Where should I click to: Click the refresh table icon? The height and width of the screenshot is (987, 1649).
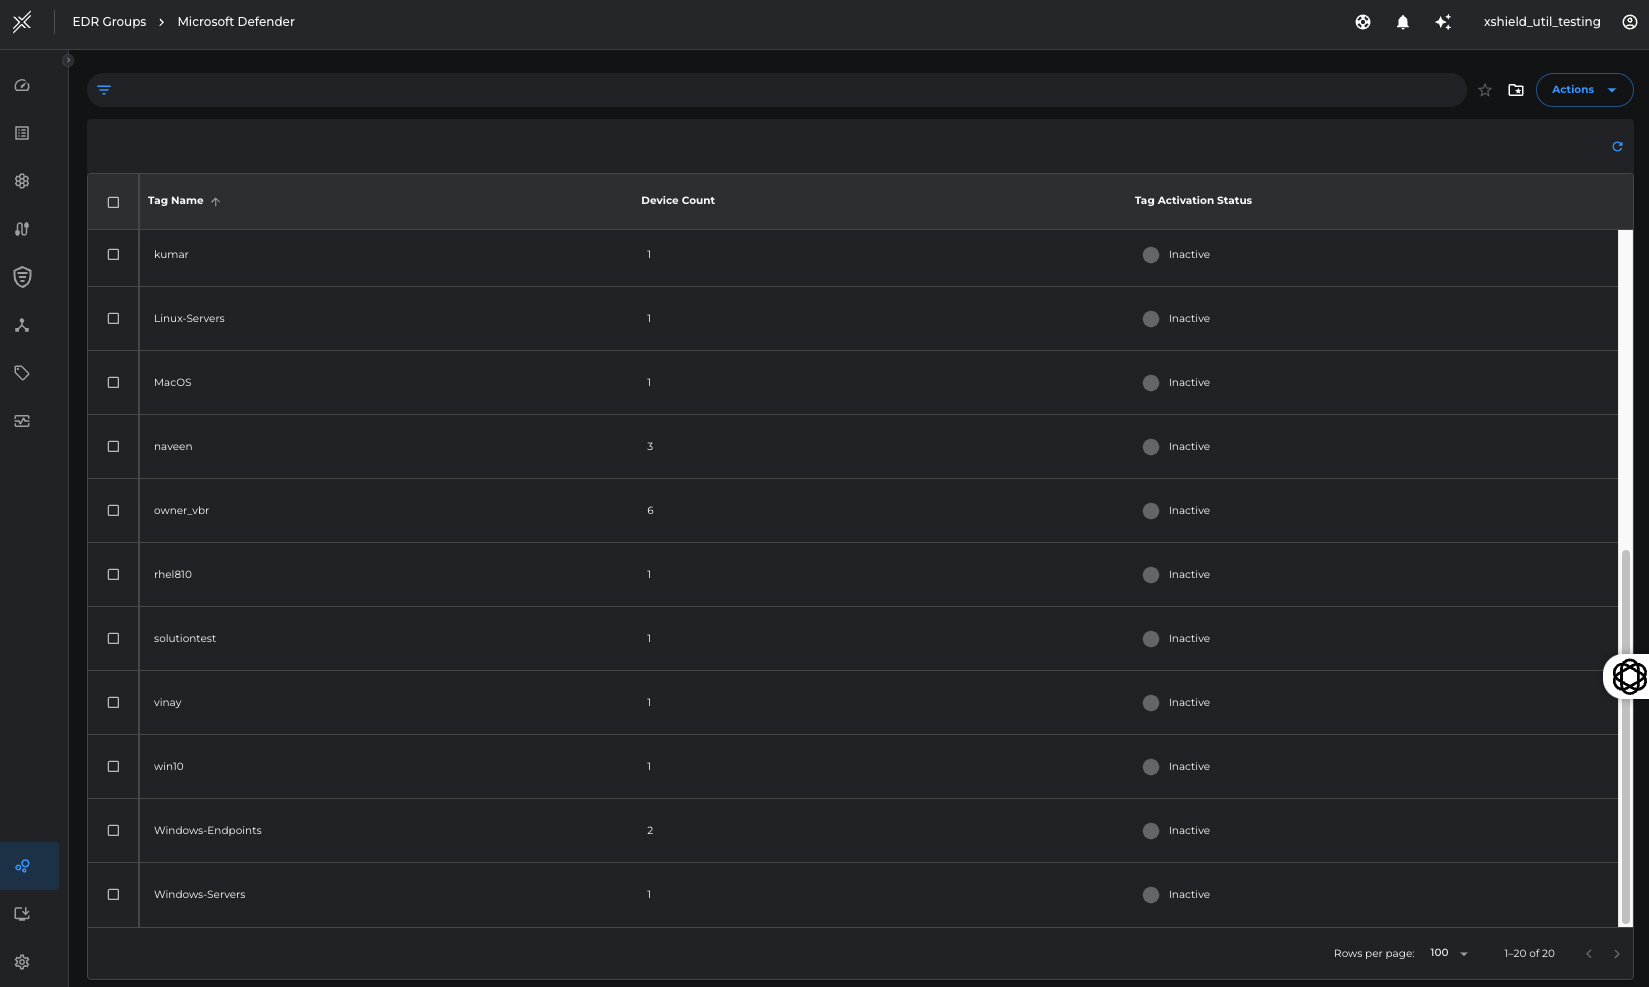coord(1617,147)
